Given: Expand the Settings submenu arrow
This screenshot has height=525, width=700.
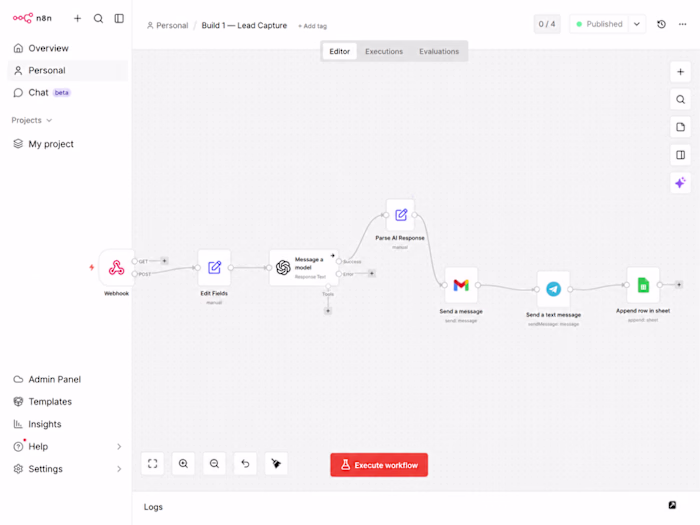Looking at the screenshot, I should pyautogui.click(x=119, y=469).
